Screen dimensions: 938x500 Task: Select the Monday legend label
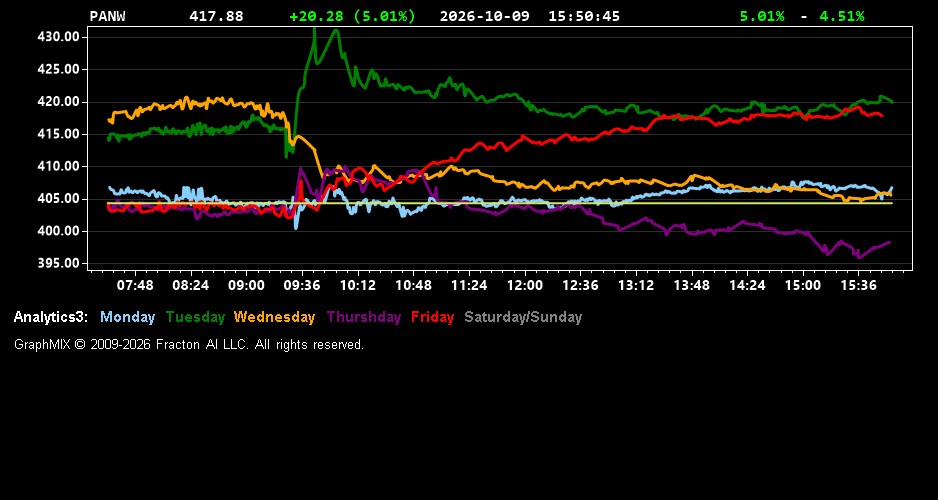point(127,318)
